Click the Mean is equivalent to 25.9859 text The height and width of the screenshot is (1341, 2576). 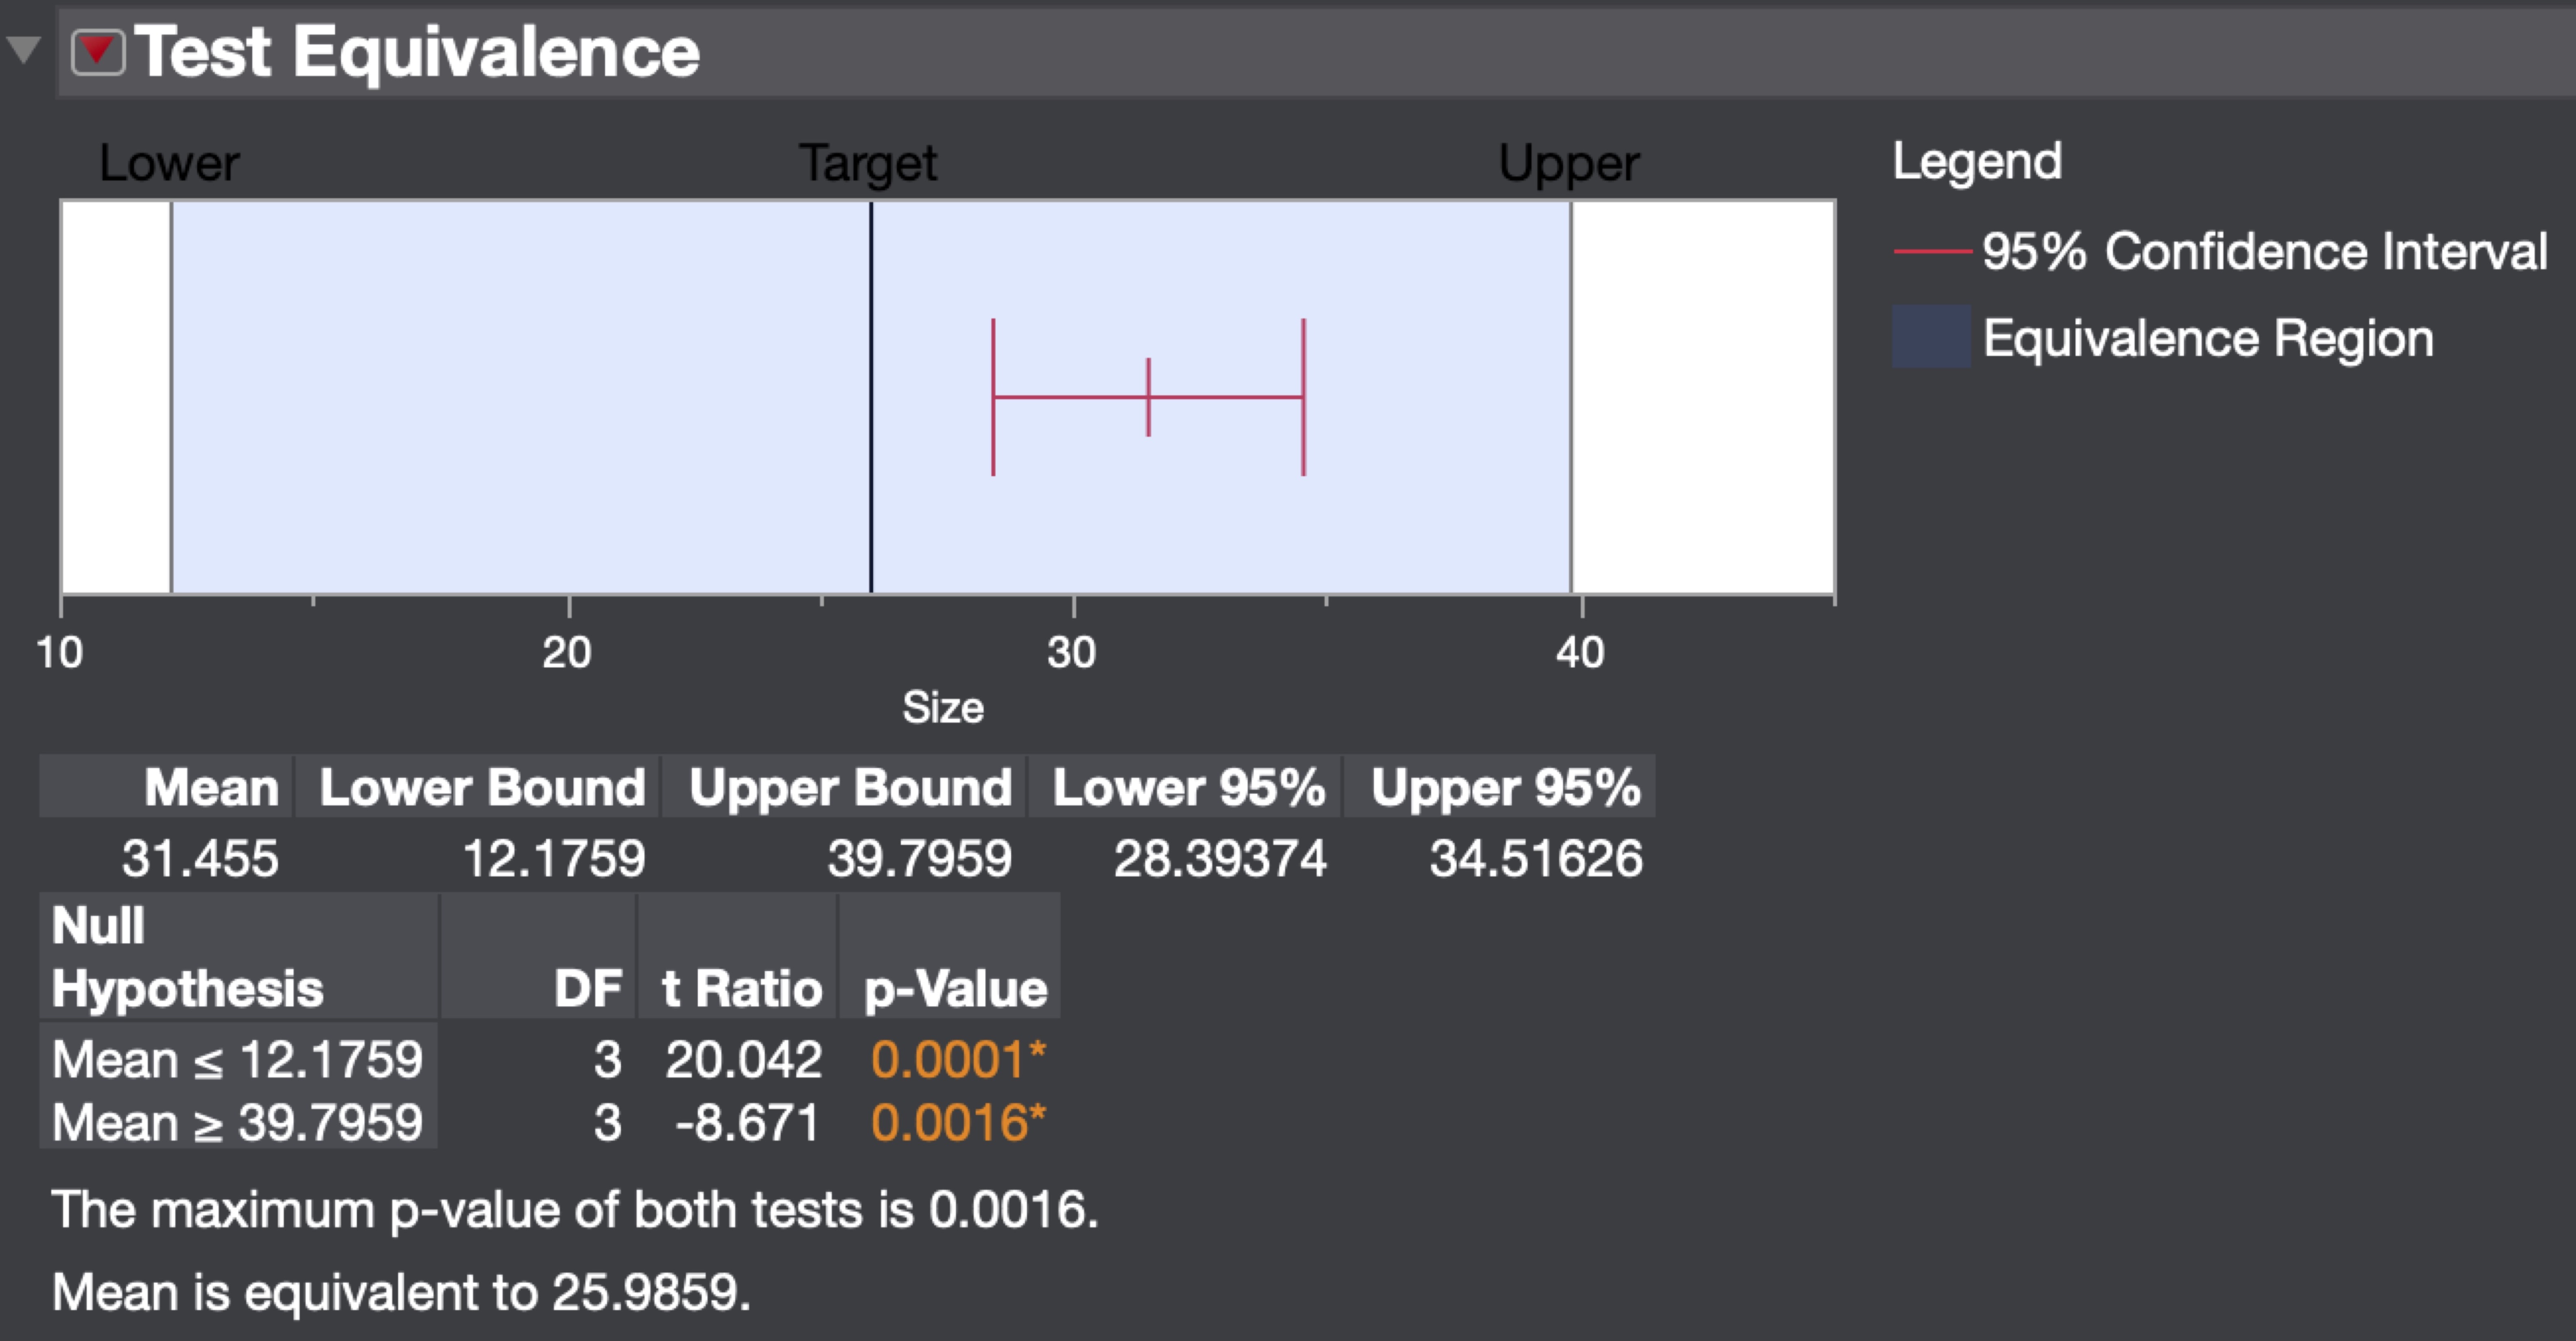pos(401,1292)
